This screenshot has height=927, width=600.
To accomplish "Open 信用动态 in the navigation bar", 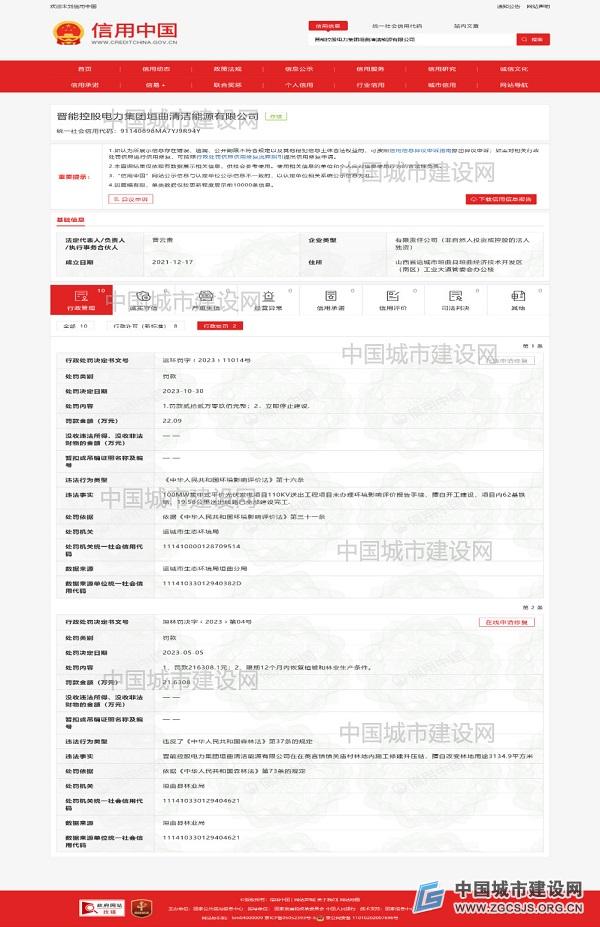I will click(x=156, y=69).
